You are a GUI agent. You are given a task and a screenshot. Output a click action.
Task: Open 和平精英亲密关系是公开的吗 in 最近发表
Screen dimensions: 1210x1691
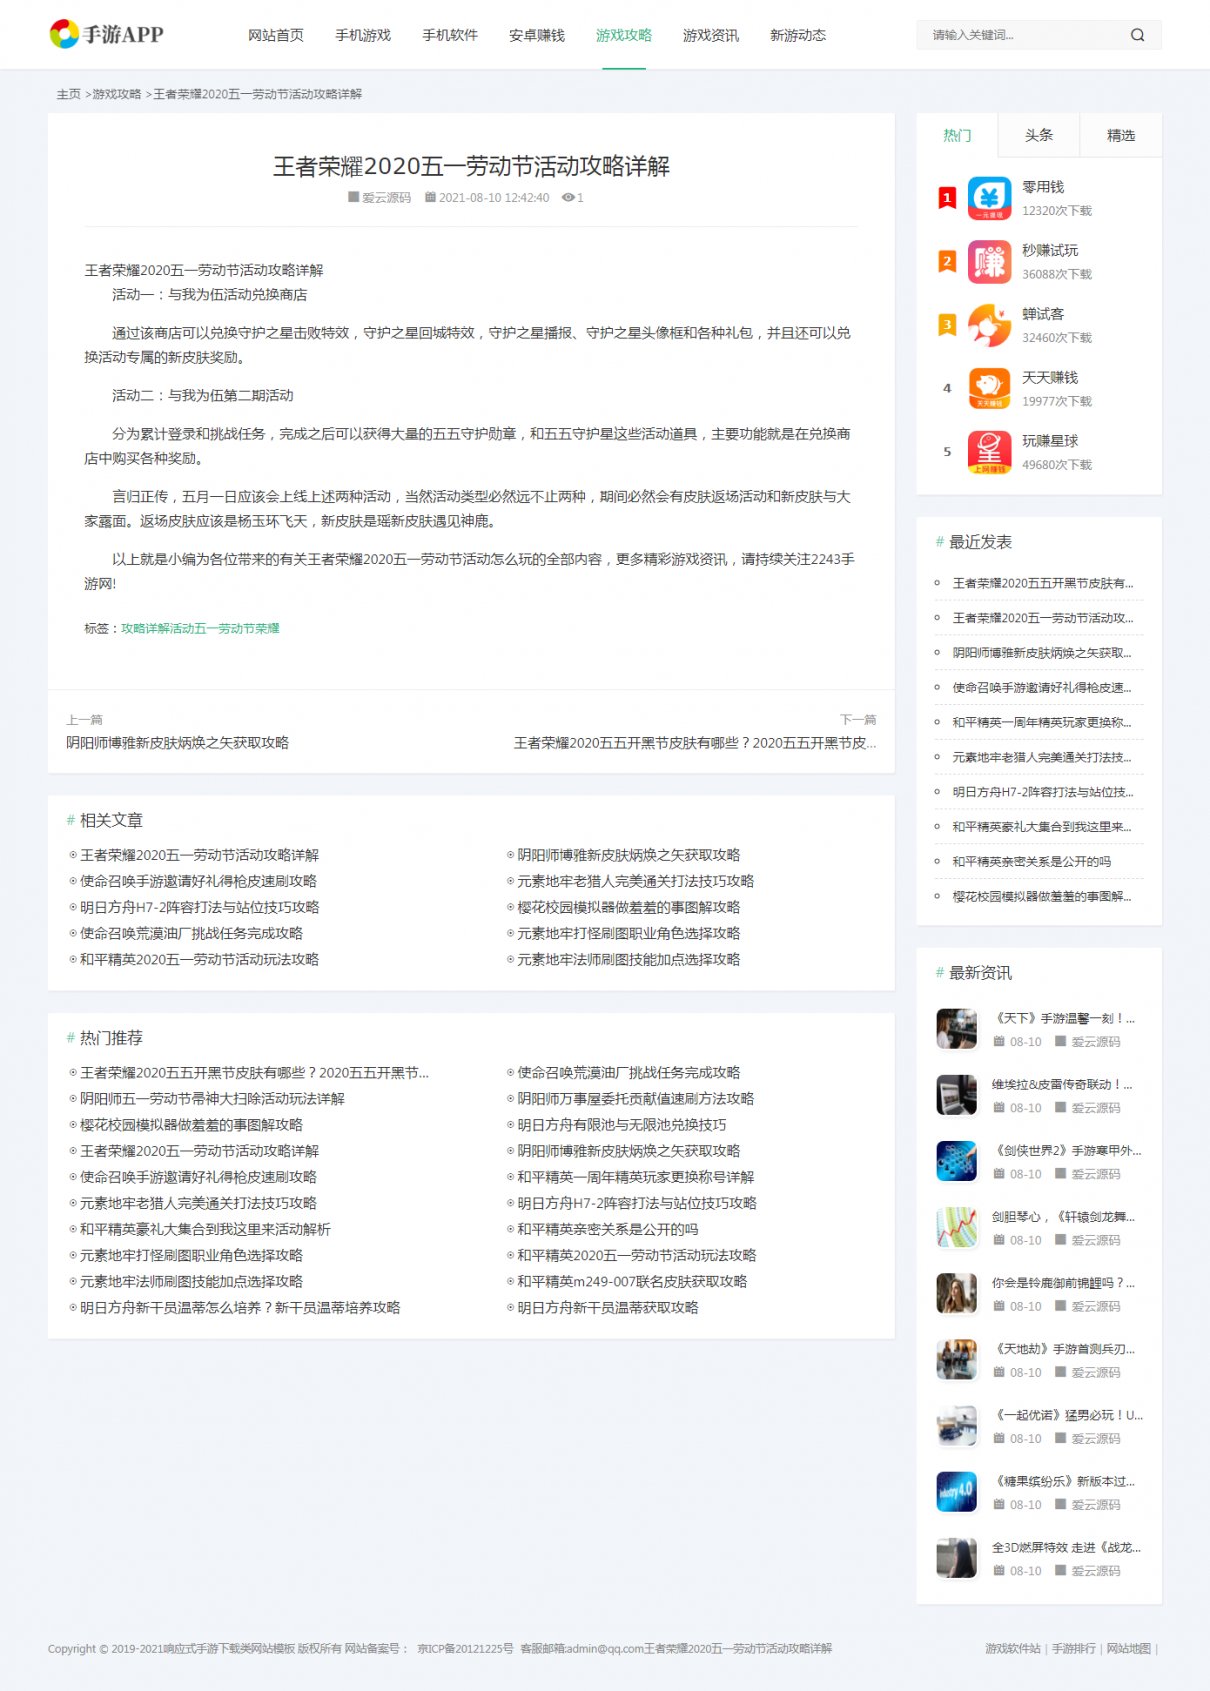(x=1032, y=861)
